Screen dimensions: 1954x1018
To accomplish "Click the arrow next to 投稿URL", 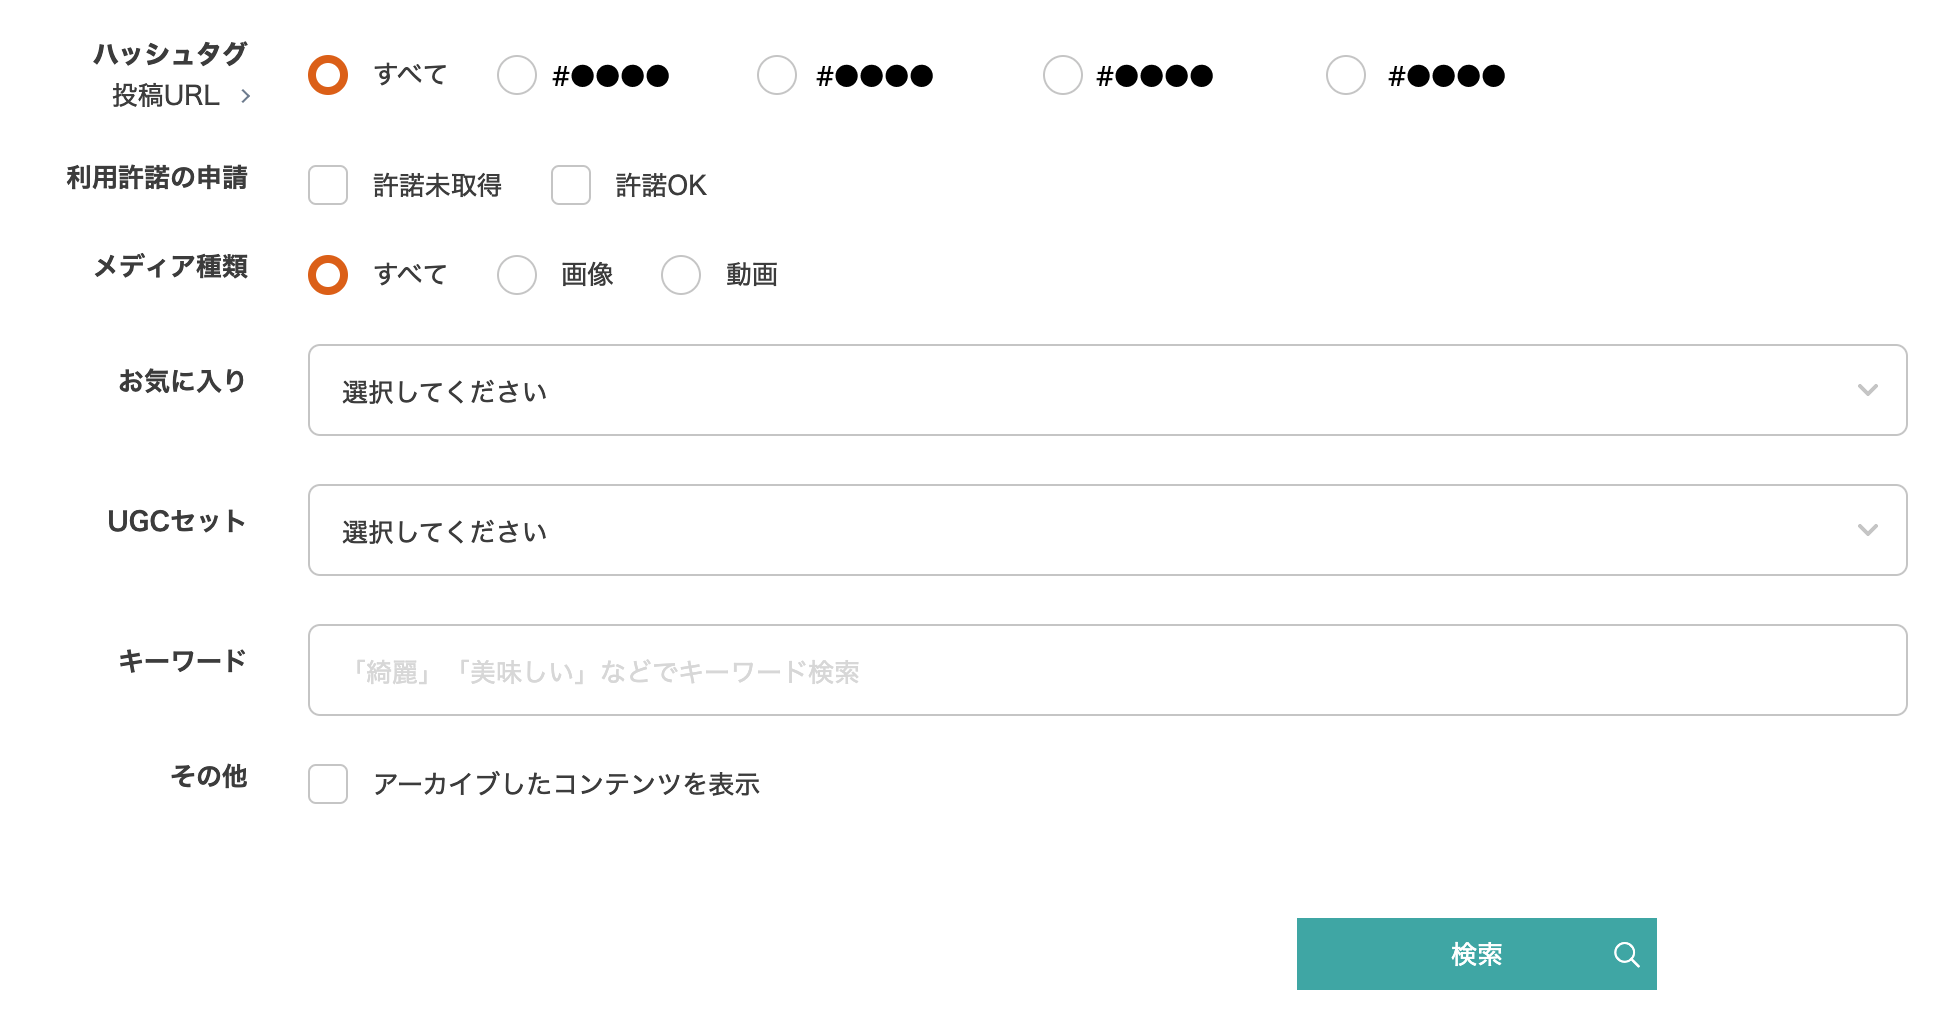I will [x=246, y=95].
